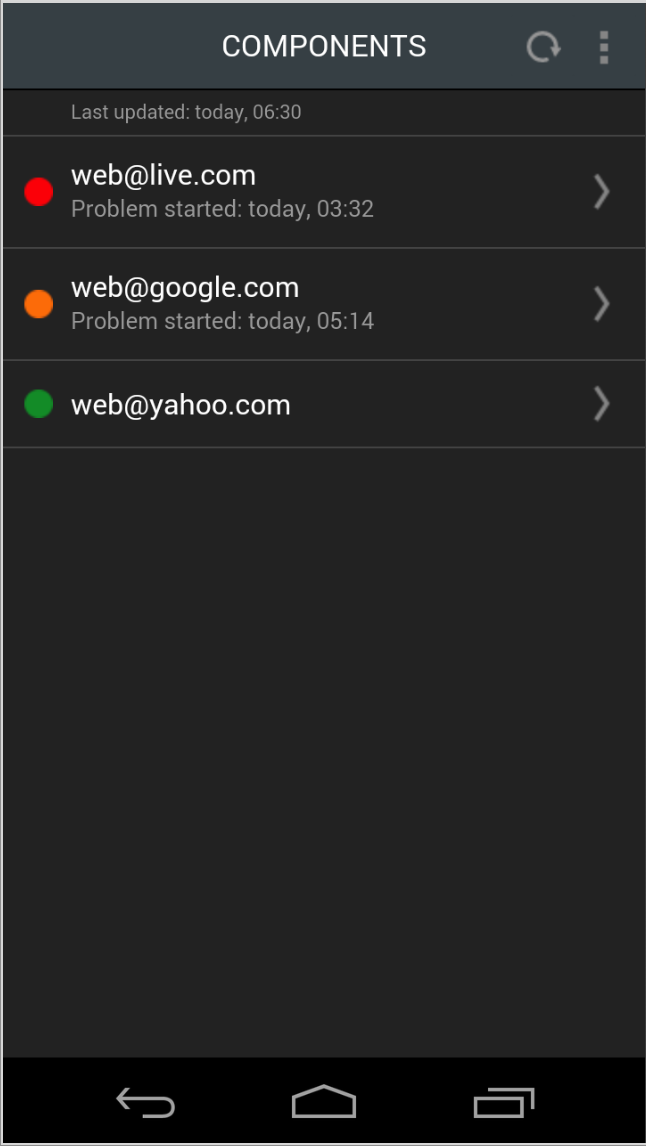The height and width of the screenshot is (1146, 646).
Task: Click the orange status dot for web@google.com
Action: pyautogui.click(x=39, y=303)
